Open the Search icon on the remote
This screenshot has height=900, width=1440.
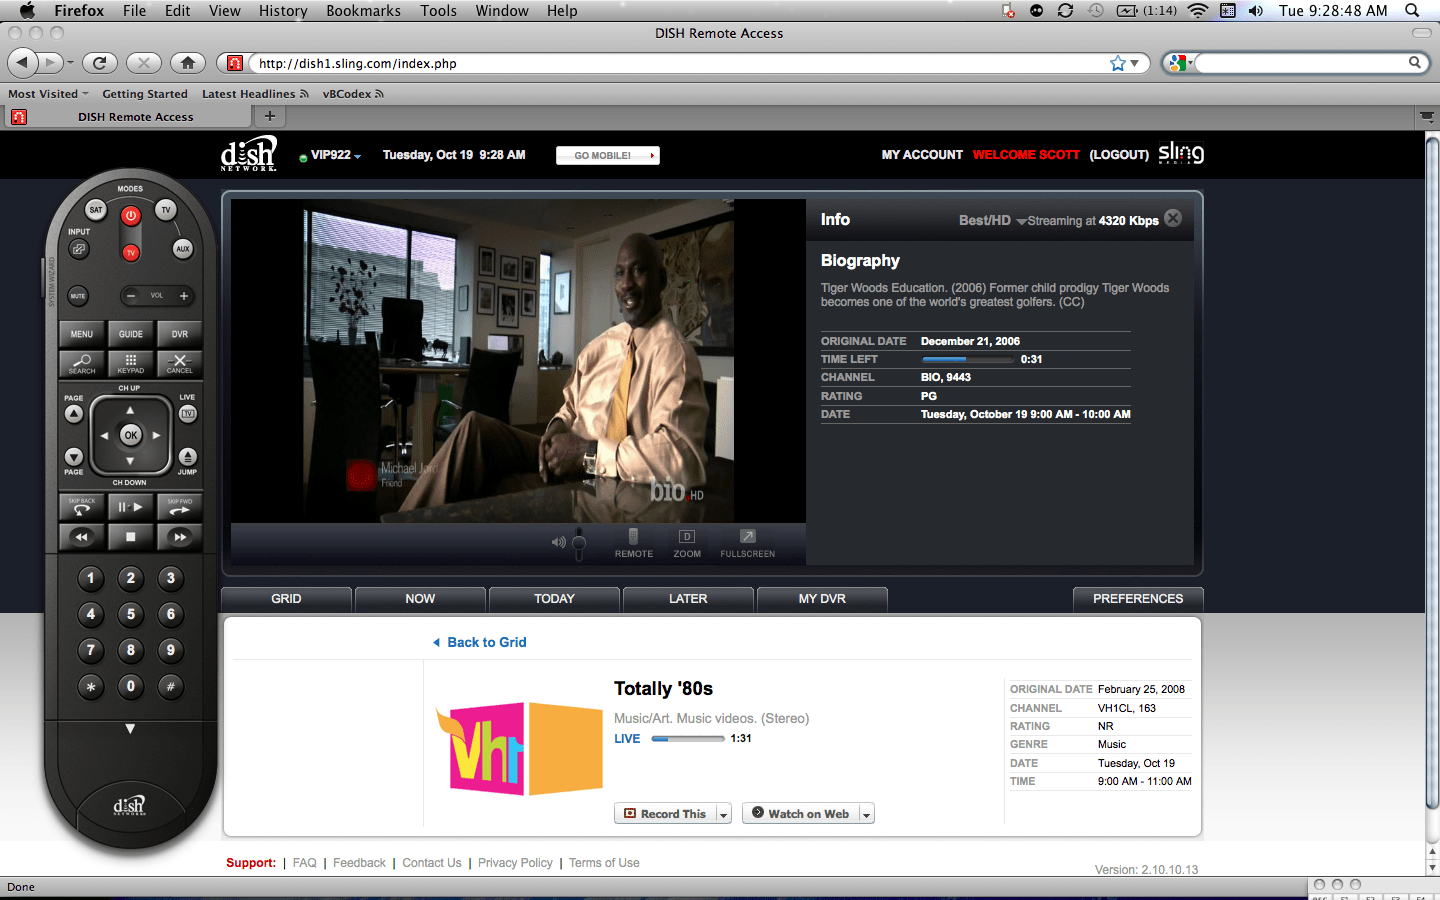pyautogui.click(x=82, y=364)
